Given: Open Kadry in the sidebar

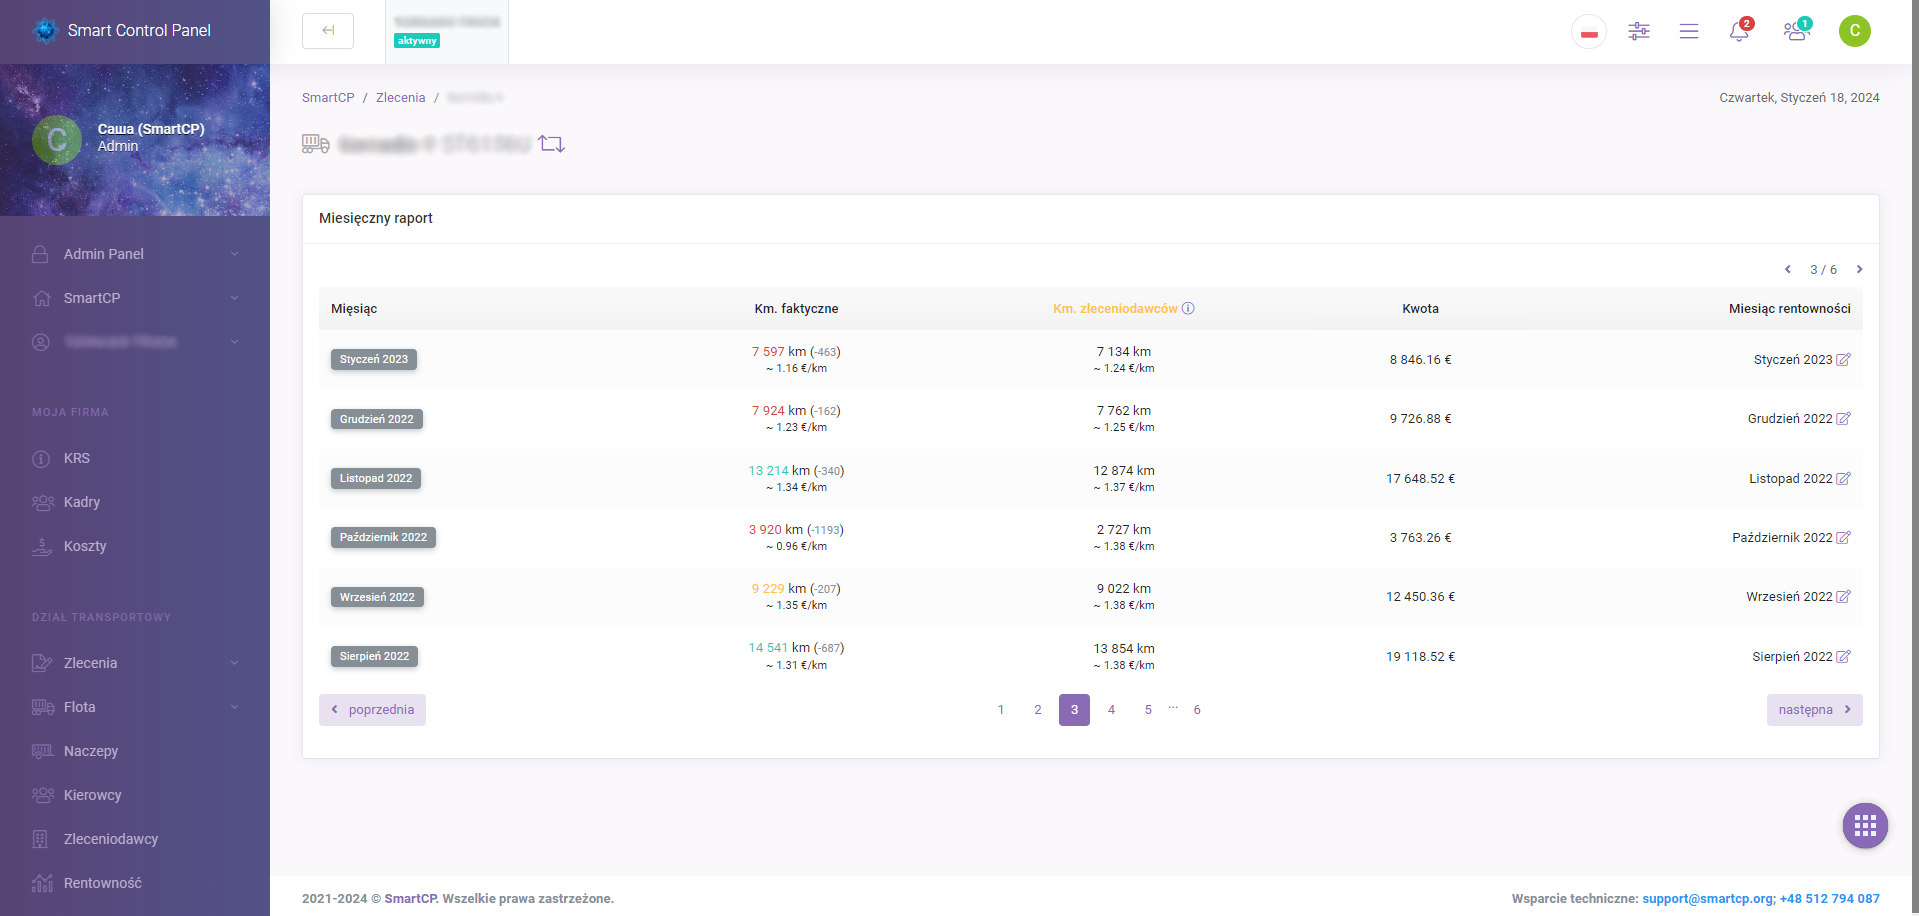Looking at the screenshot, I should pyautogui.click(x=135, y=502).
